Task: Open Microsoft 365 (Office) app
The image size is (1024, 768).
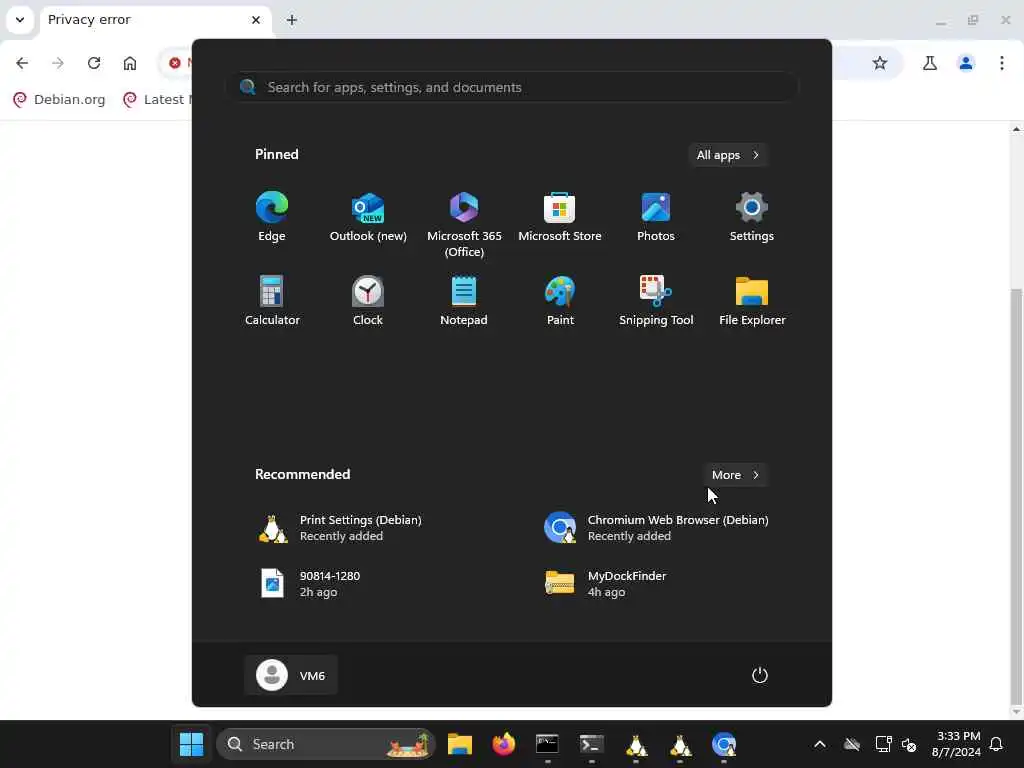Action: click(x=464, y=225)
